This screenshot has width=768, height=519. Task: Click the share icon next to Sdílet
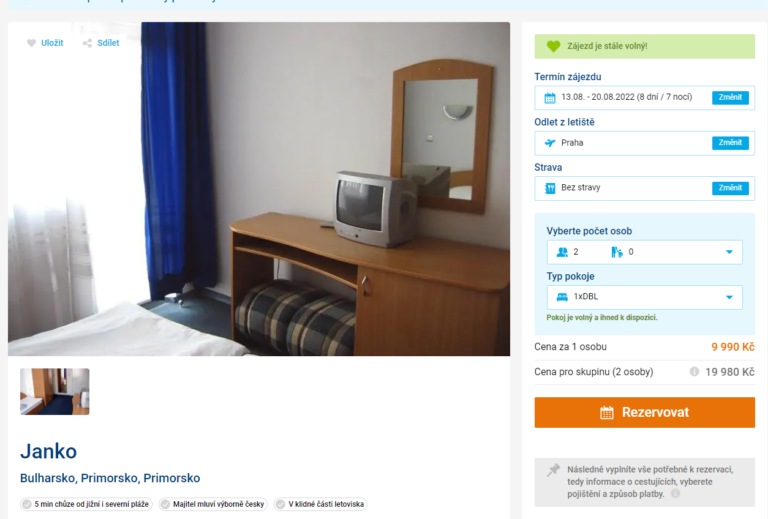[x=87, y=43]
